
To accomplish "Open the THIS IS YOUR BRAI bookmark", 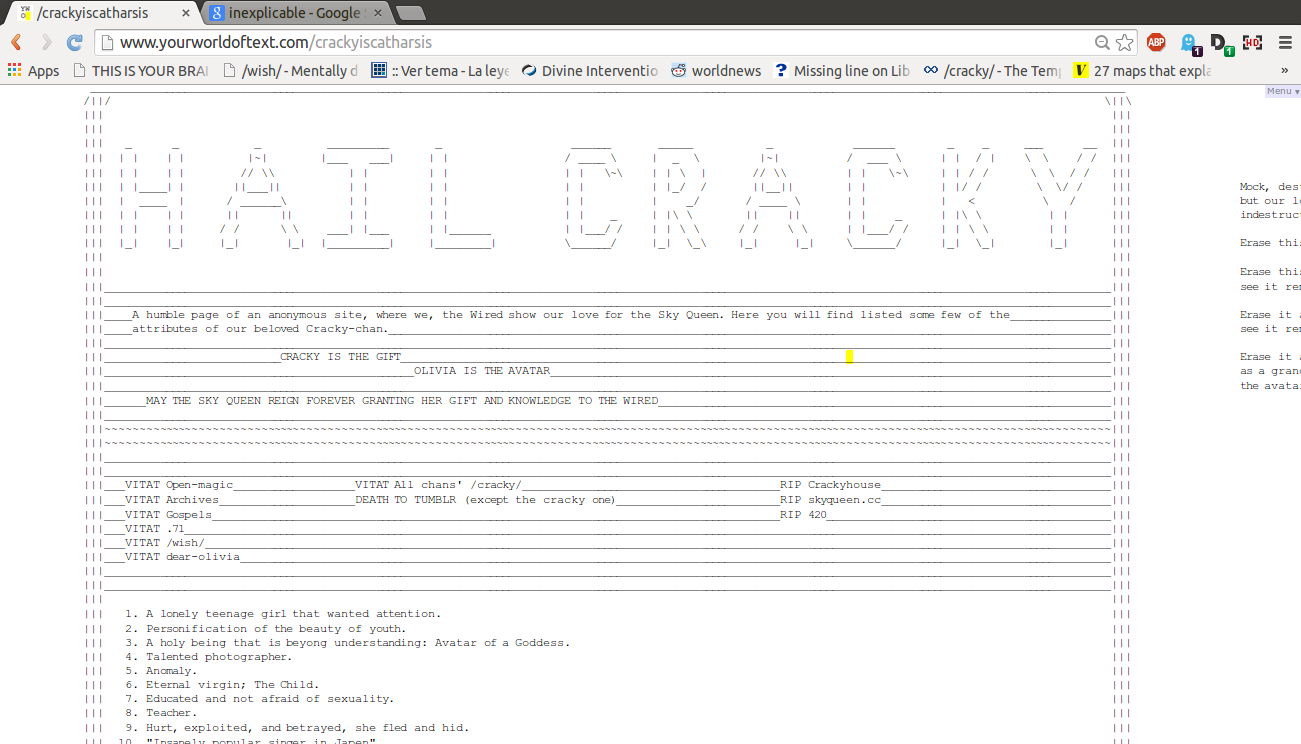I will pos(140,70).
